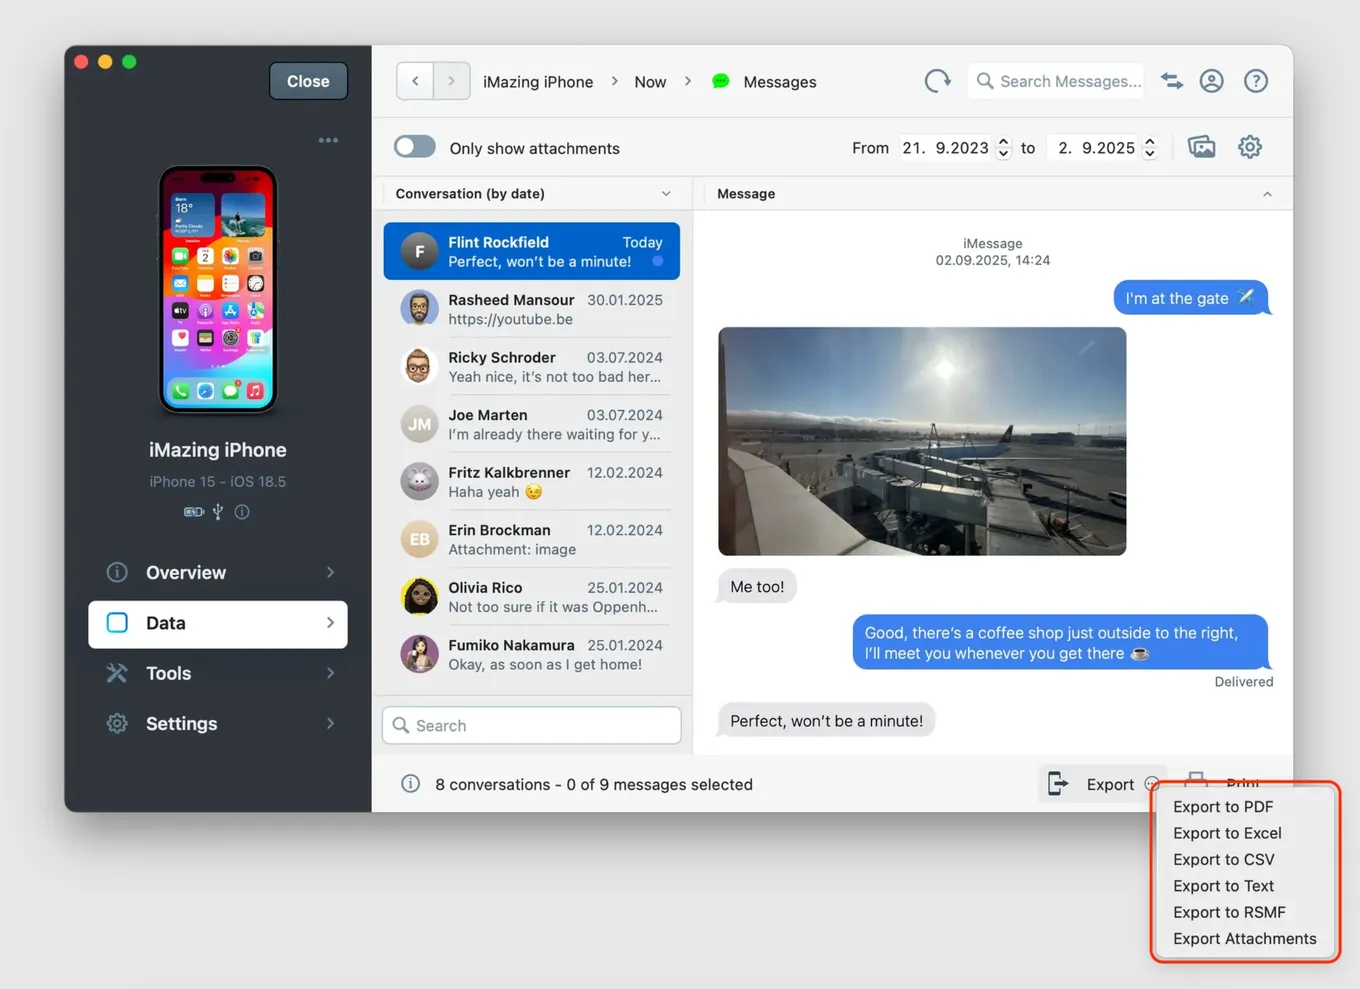Choose Export Attachments
The height and width of the screenshot is (989, 1360).
coord(1244,939)
